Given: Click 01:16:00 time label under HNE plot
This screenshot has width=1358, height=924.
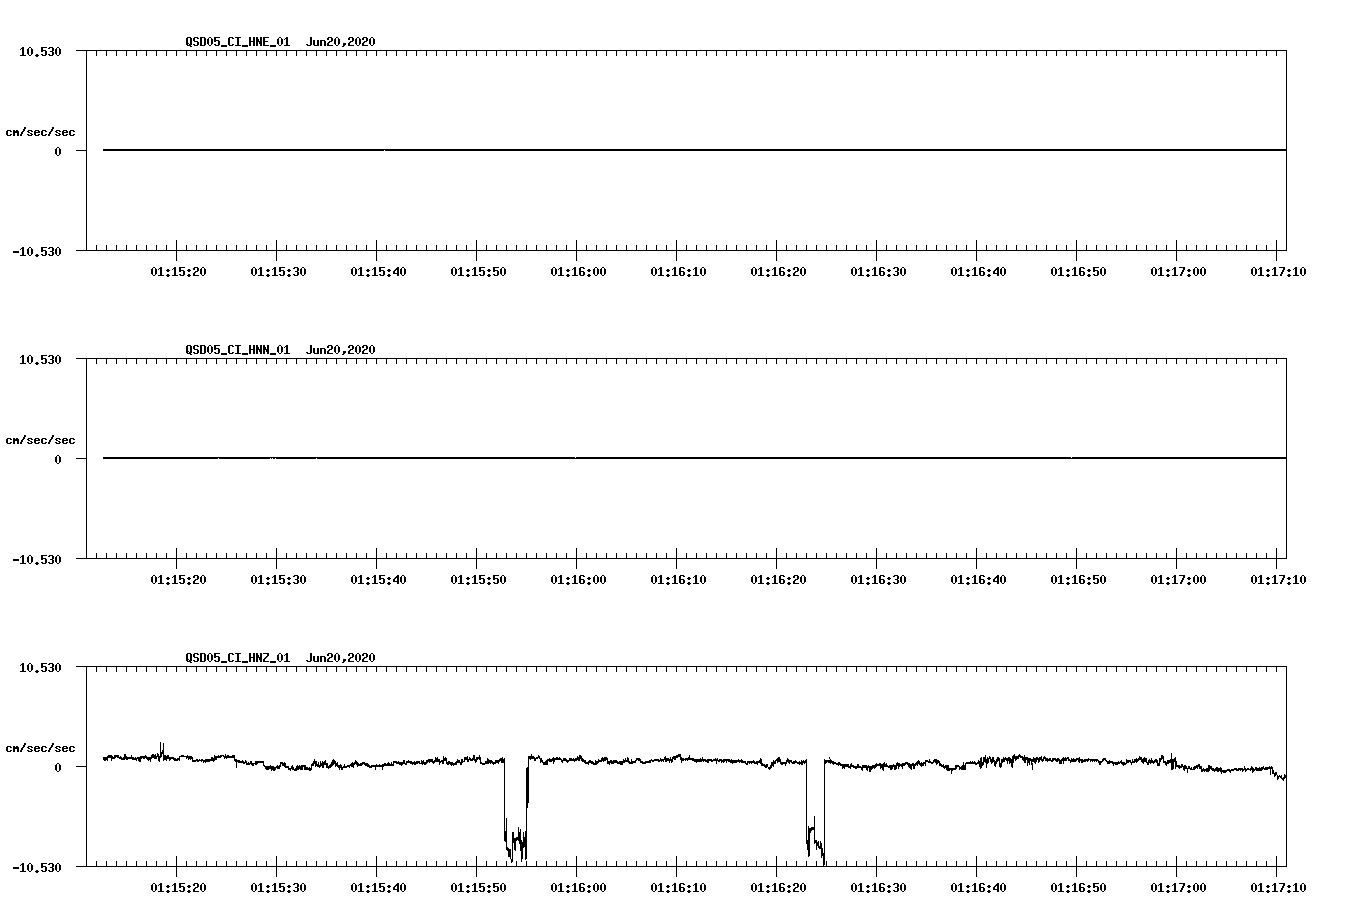Looking at the screenshot, I should click(x=578, y=271).
